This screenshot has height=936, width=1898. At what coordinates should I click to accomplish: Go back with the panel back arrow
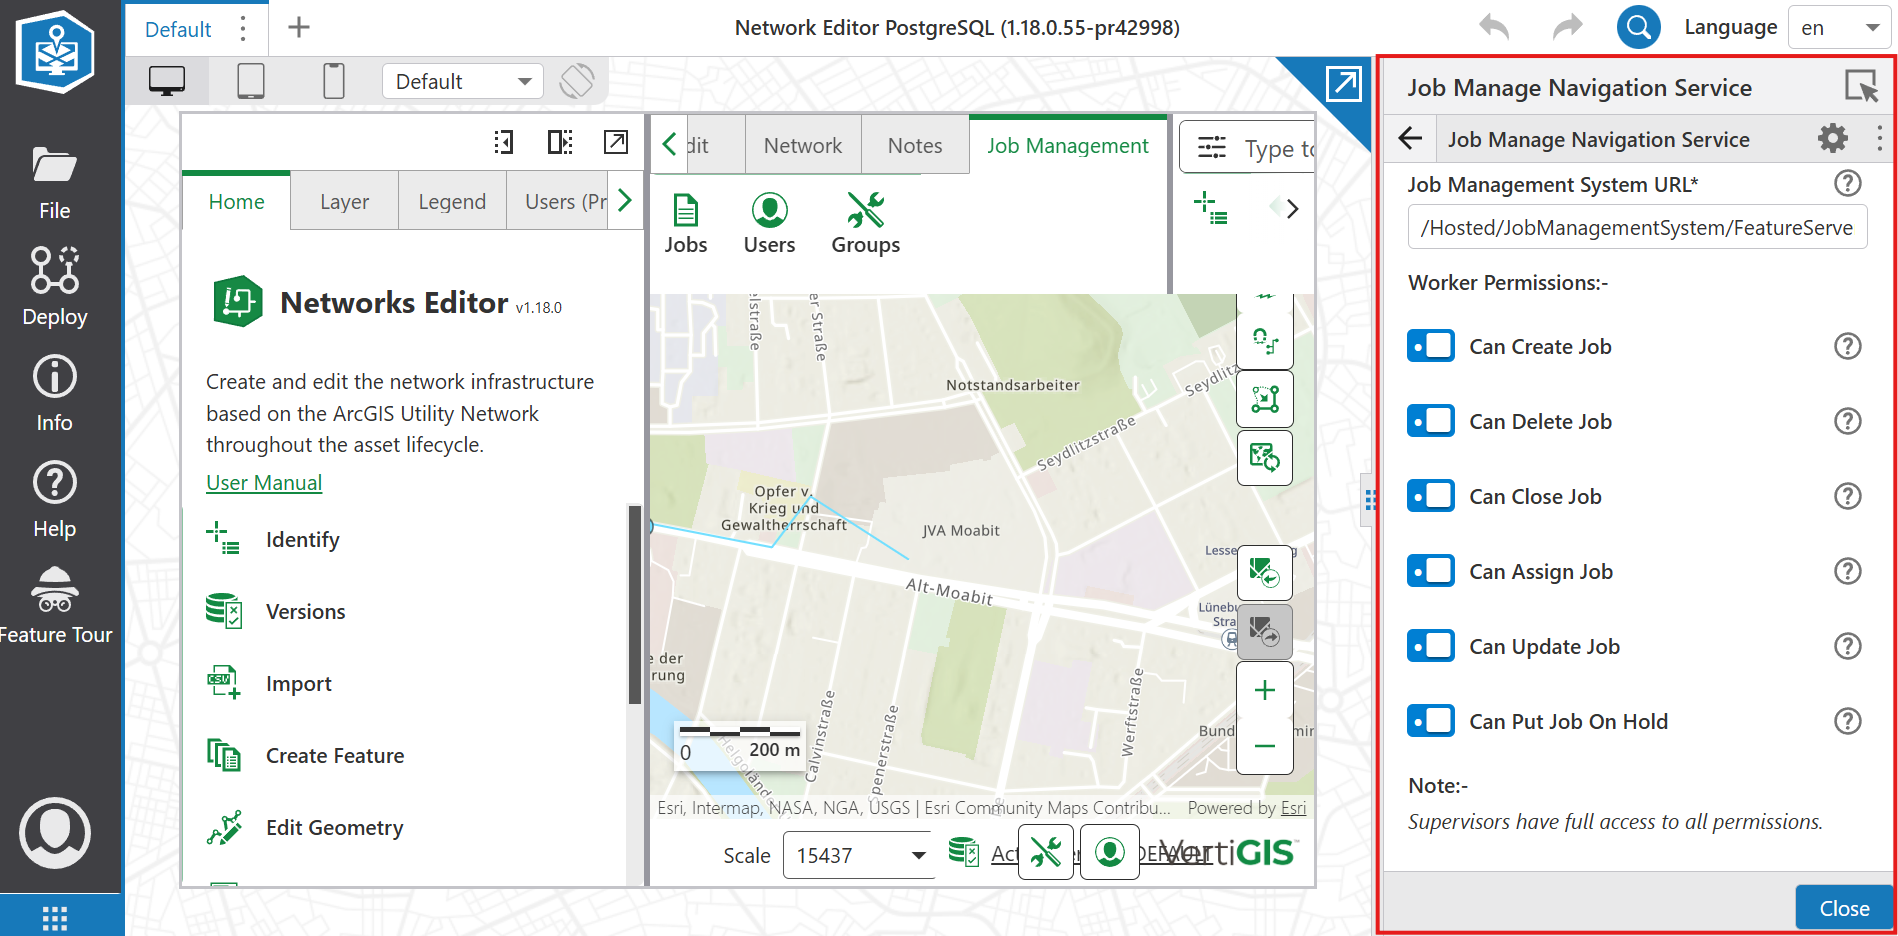(x=1410, y=138)
